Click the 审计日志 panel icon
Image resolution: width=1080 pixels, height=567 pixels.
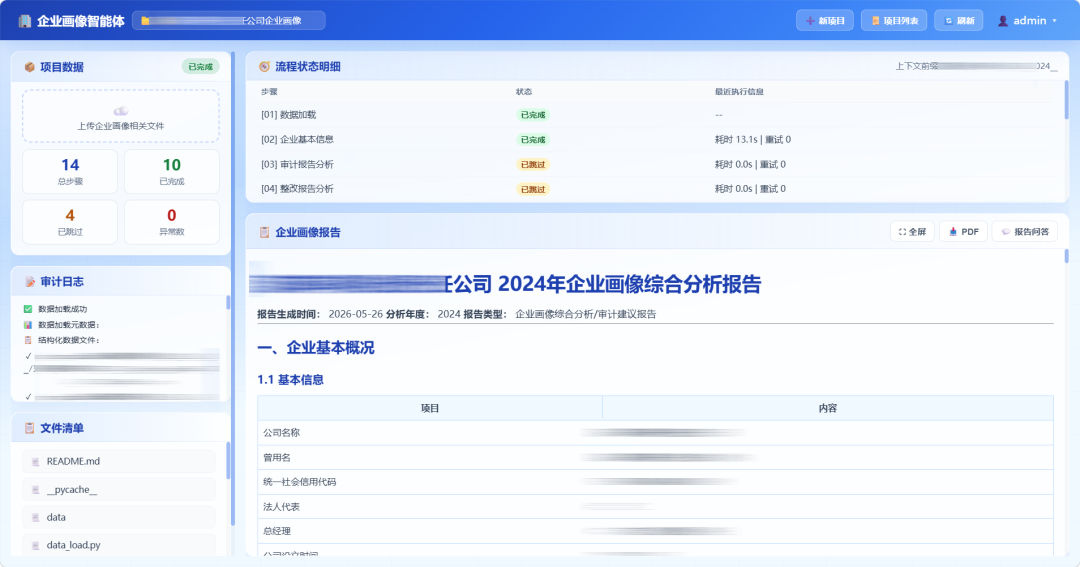pos(30,282)
